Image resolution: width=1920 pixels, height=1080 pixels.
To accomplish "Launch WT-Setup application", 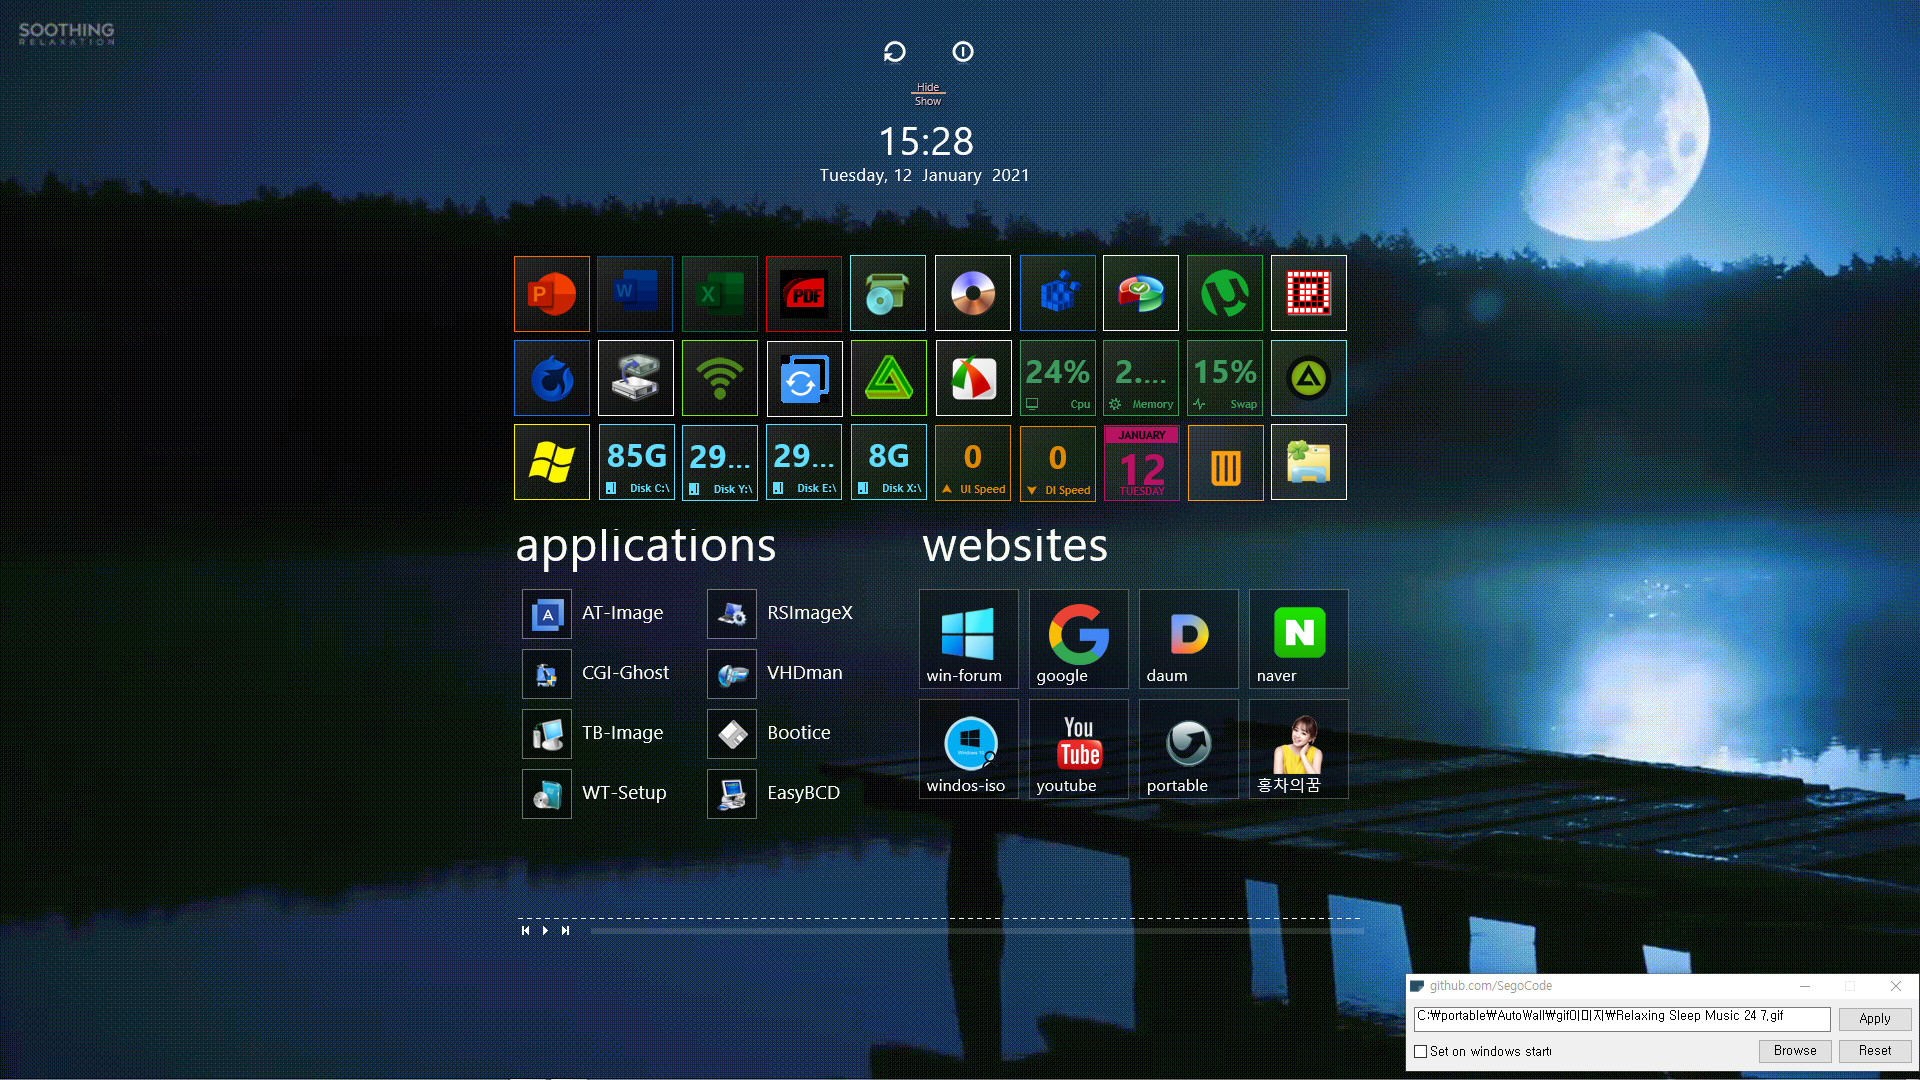I will pyautogui.click(x=594, y=793).
